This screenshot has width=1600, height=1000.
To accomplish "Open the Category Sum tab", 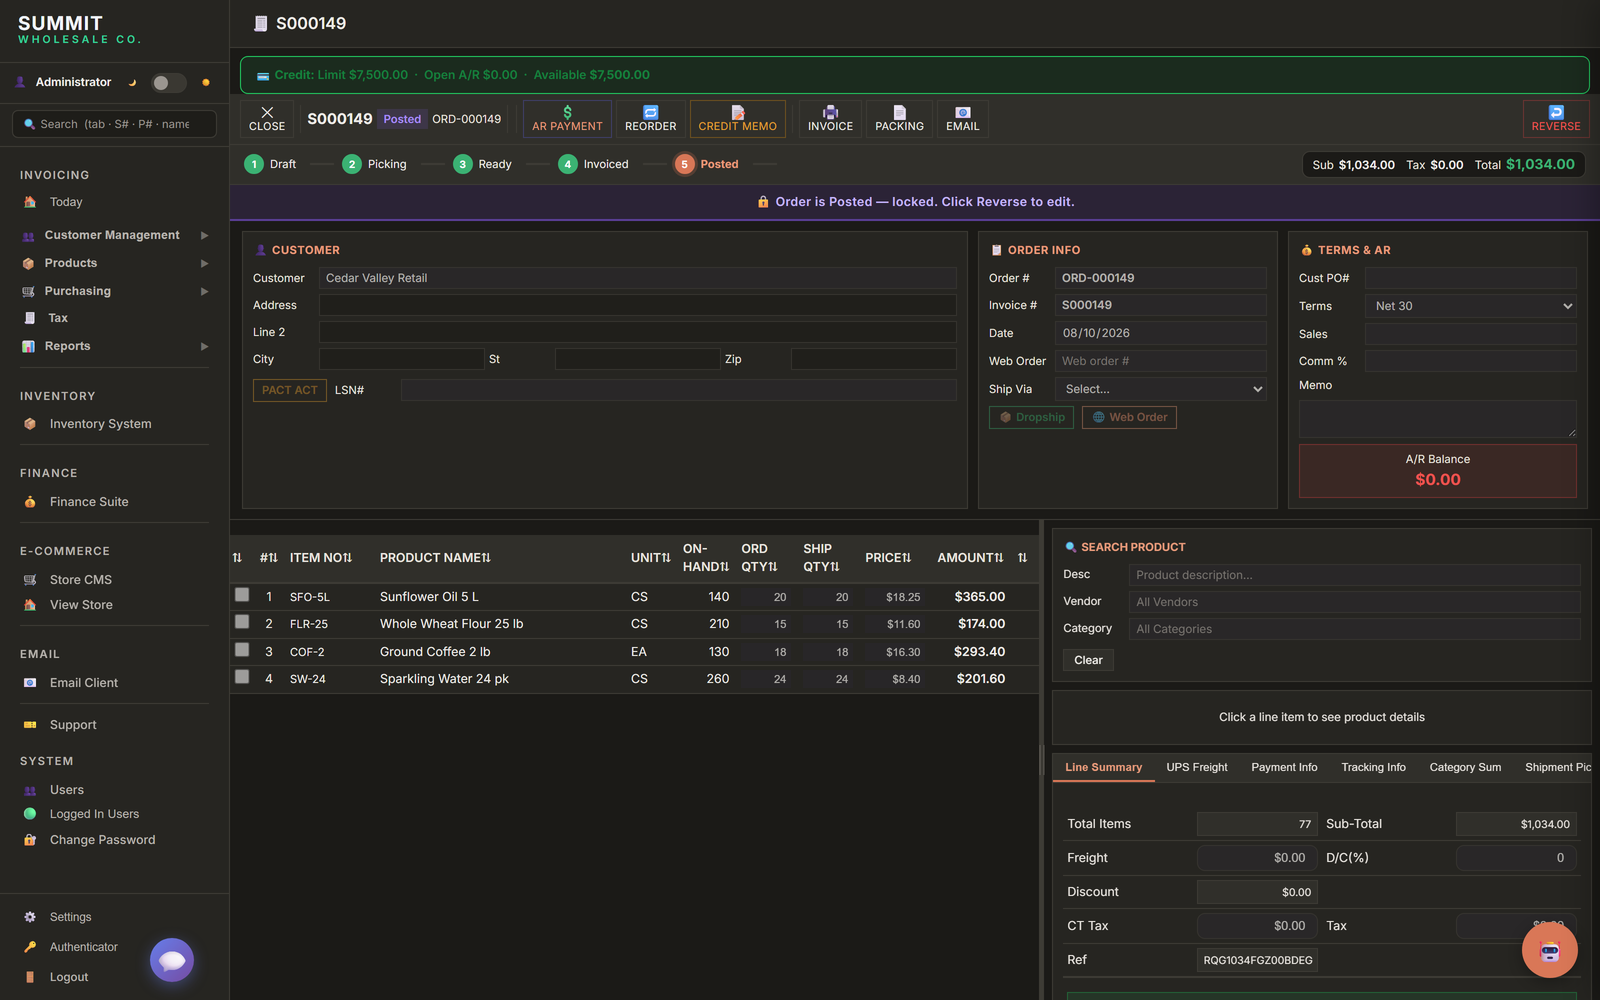I will point(1465,767).
